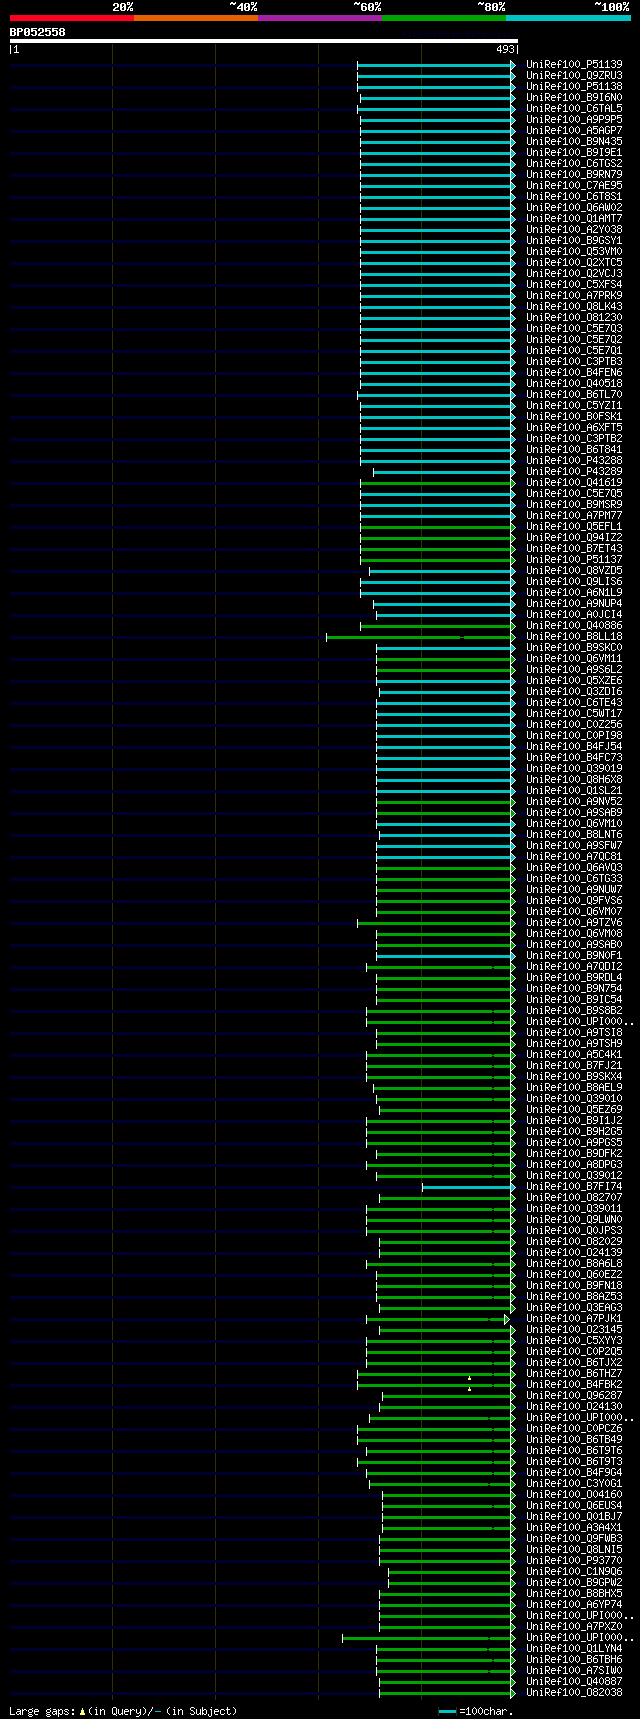This screenshot has height=1719, width=640.
Task: Open hit UniRef100_O23145
Action: click(574, 1329)
